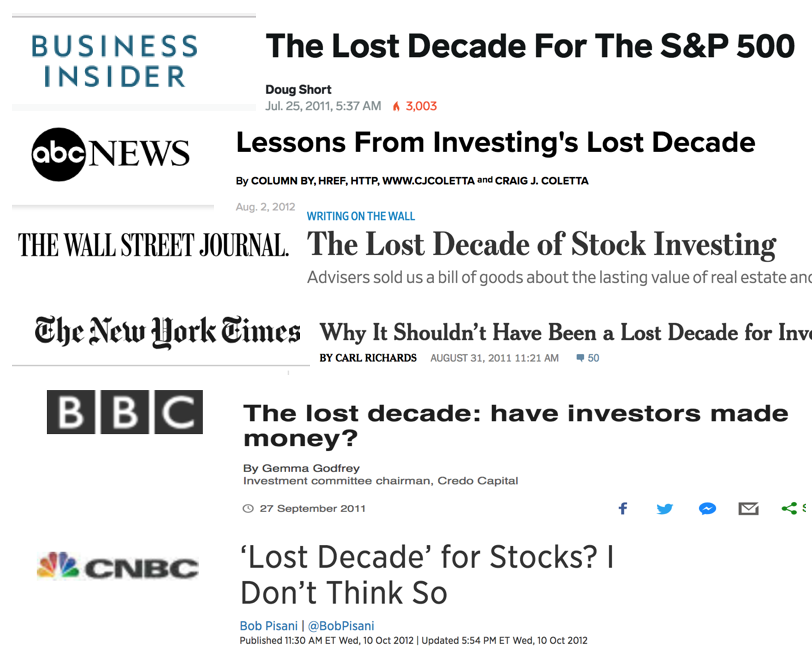Open the @BobPisani Twitter handle link
The height and width of the screenshot is (654, 812).
[x=341, y=626]
